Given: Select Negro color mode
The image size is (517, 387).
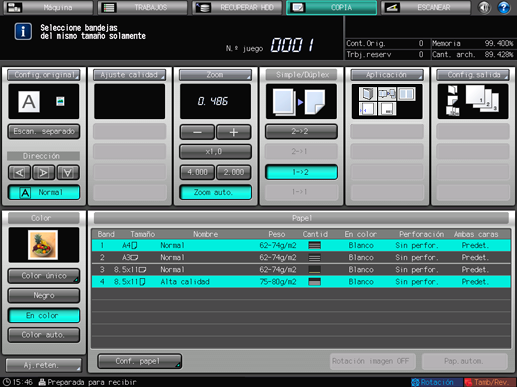Looking at the screenshot, I should click(44, 296).
